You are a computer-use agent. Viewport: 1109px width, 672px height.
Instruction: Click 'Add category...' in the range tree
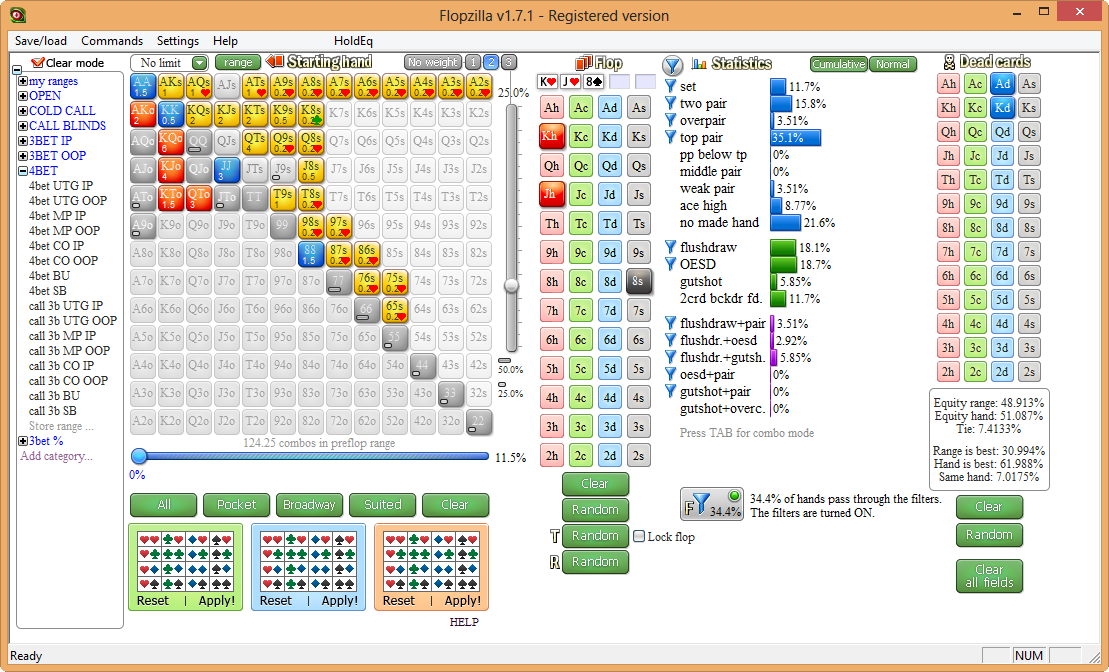tap(57, 456)
